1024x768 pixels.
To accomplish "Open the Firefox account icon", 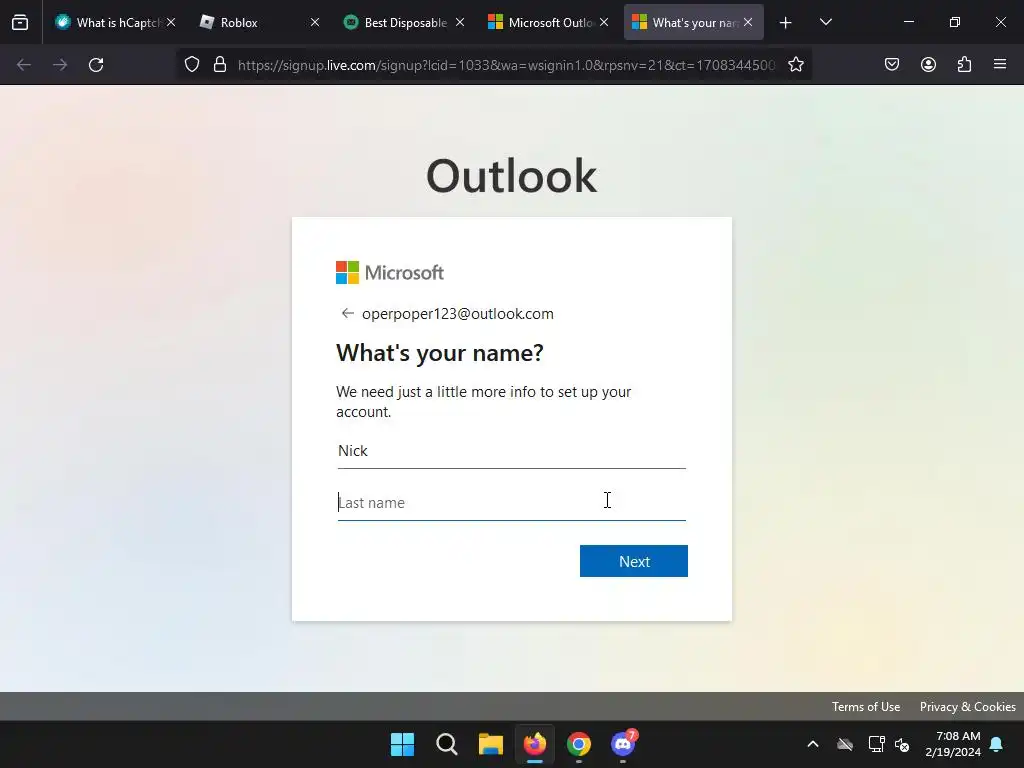I will 928,65.
